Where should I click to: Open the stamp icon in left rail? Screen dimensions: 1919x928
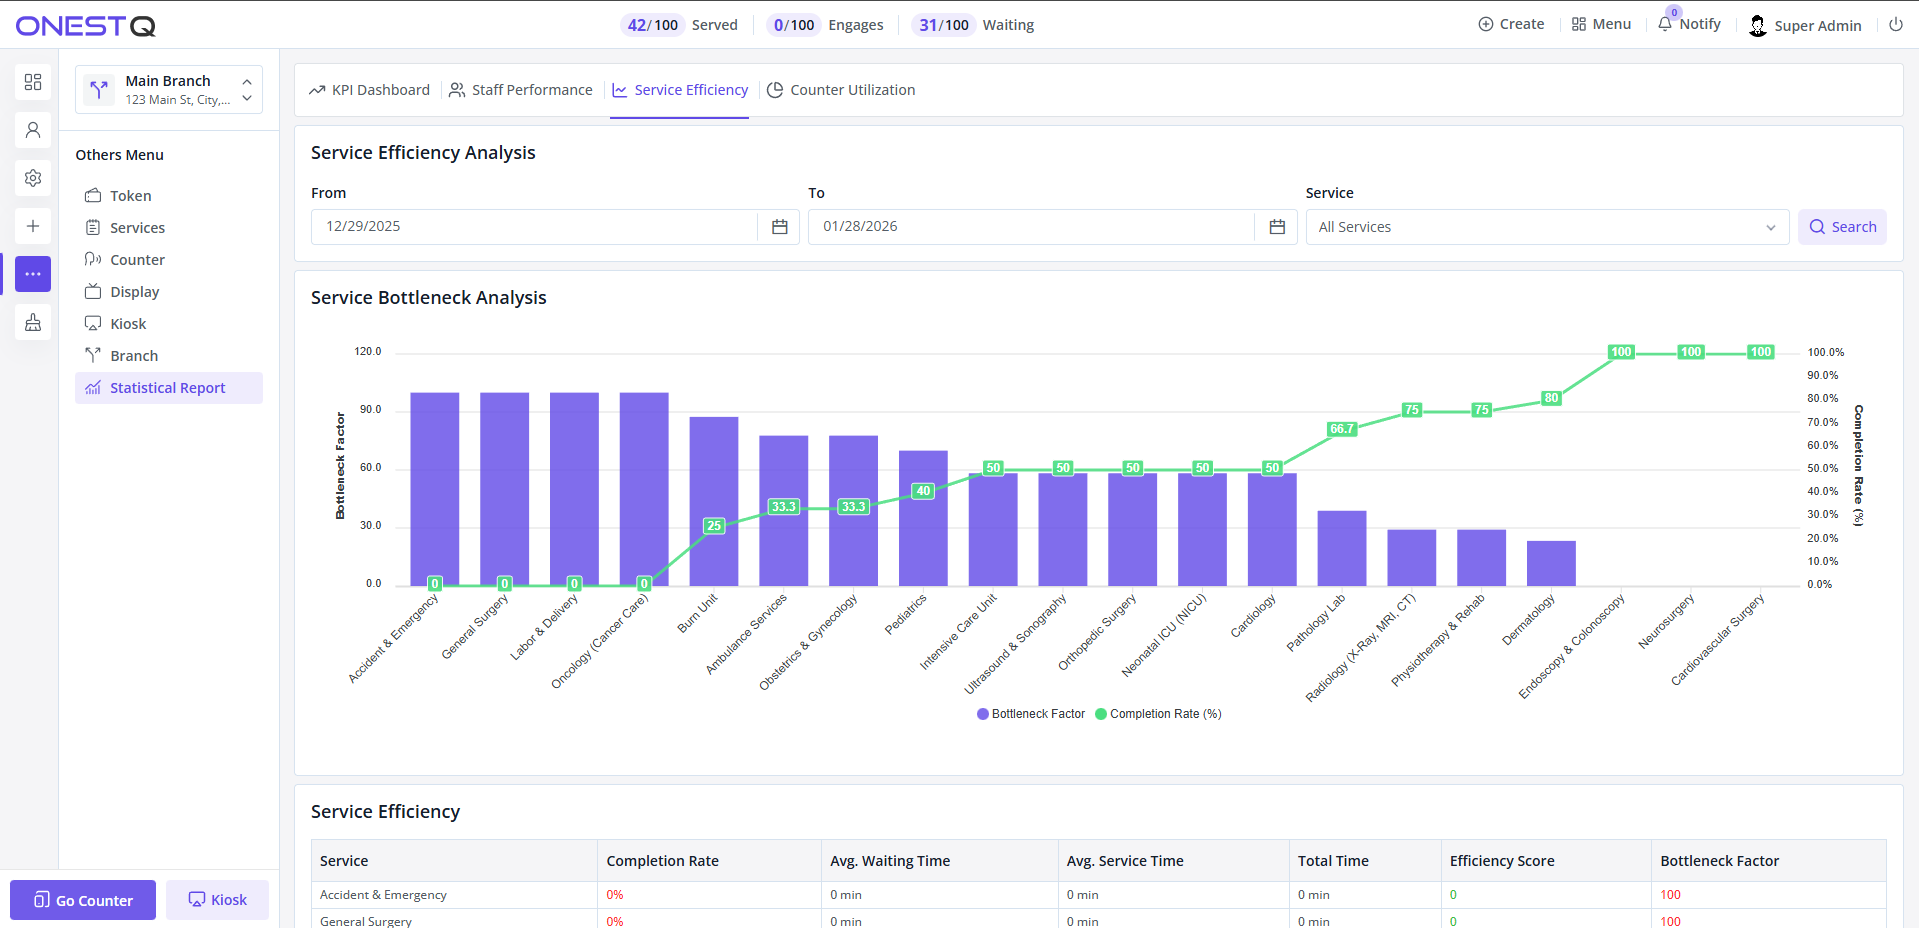33,322
